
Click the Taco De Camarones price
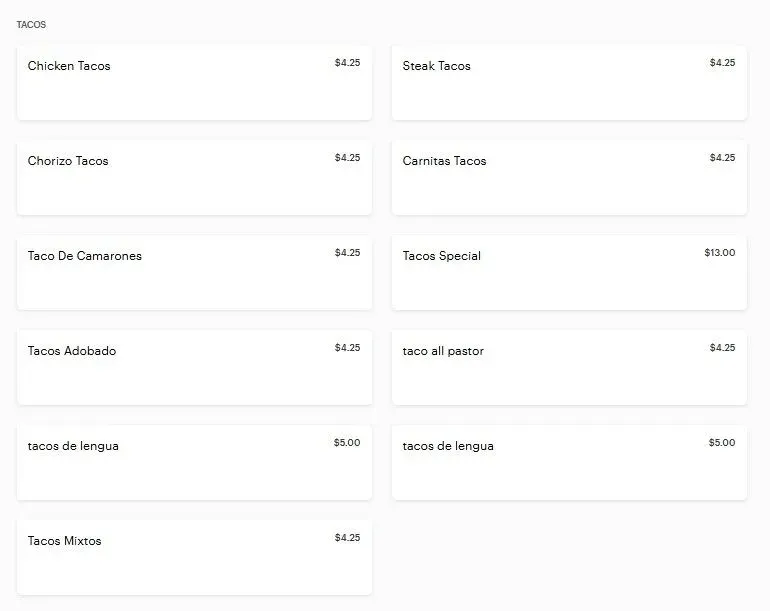(347, 253)
